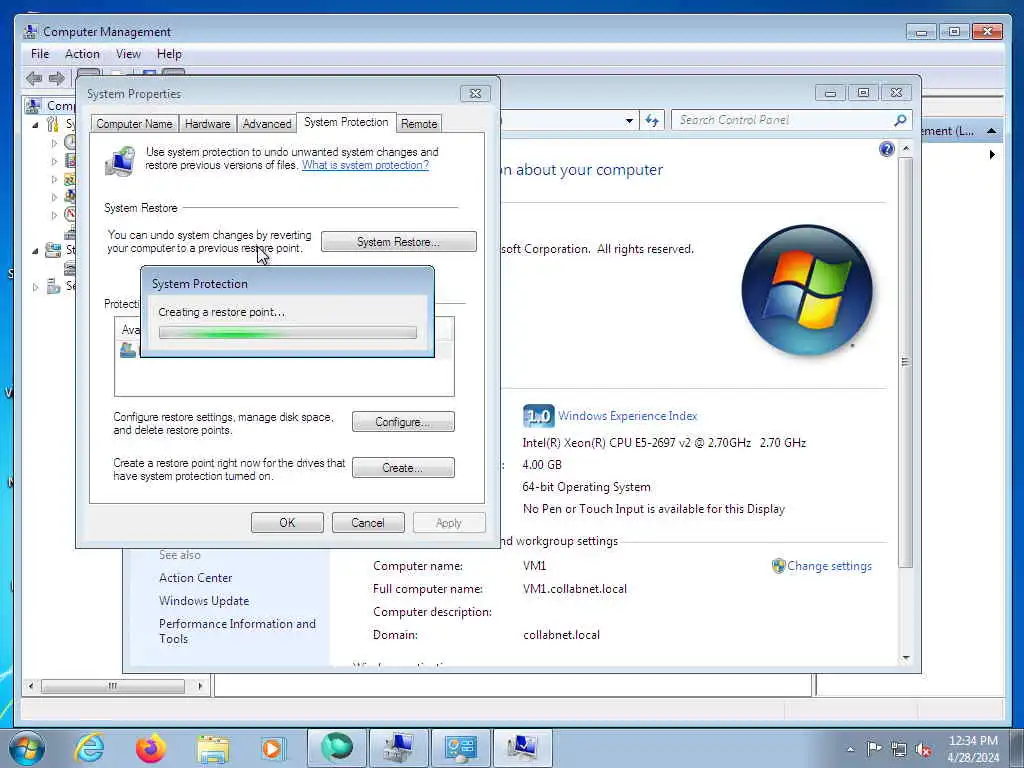Click the Action Center flag tray icon
The height and width of the screenshot is (768, 1024).
pos(874,749)
